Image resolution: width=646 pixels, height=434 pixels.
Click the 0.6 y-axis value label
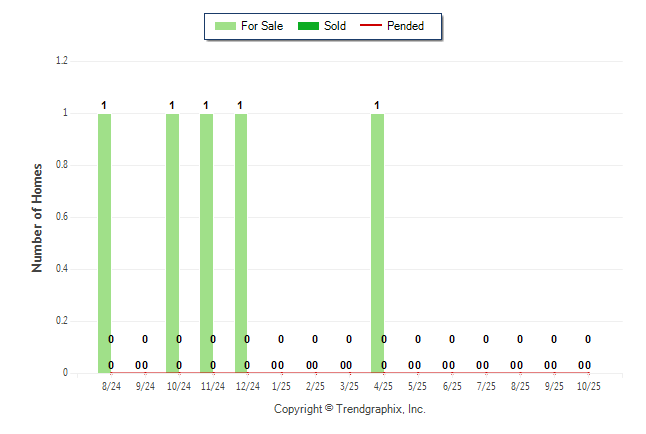pos(61,217)
